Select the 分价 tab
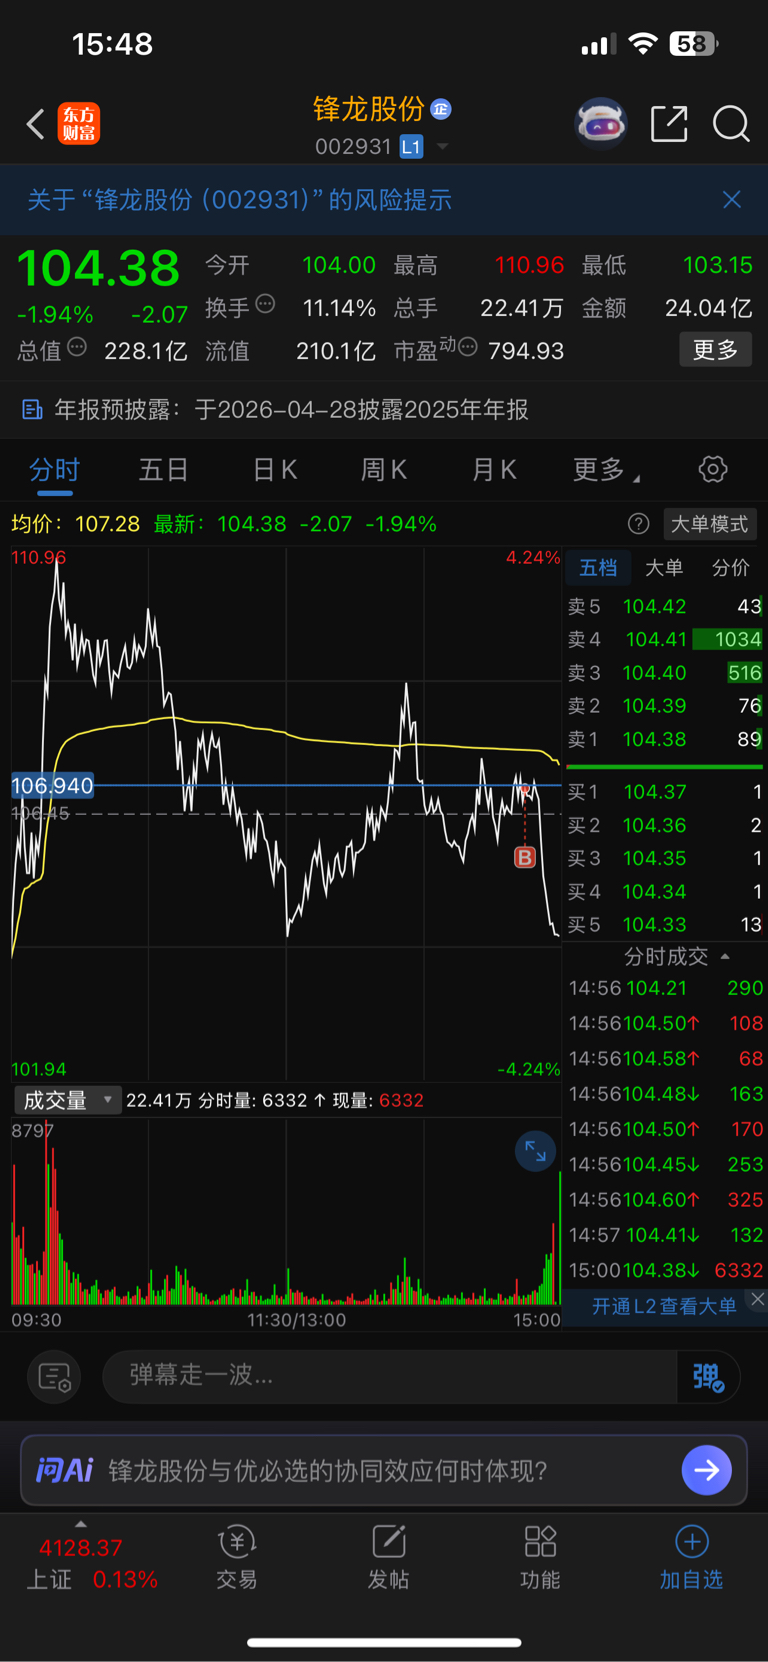 pyautogui.click(x=731, y=568)
